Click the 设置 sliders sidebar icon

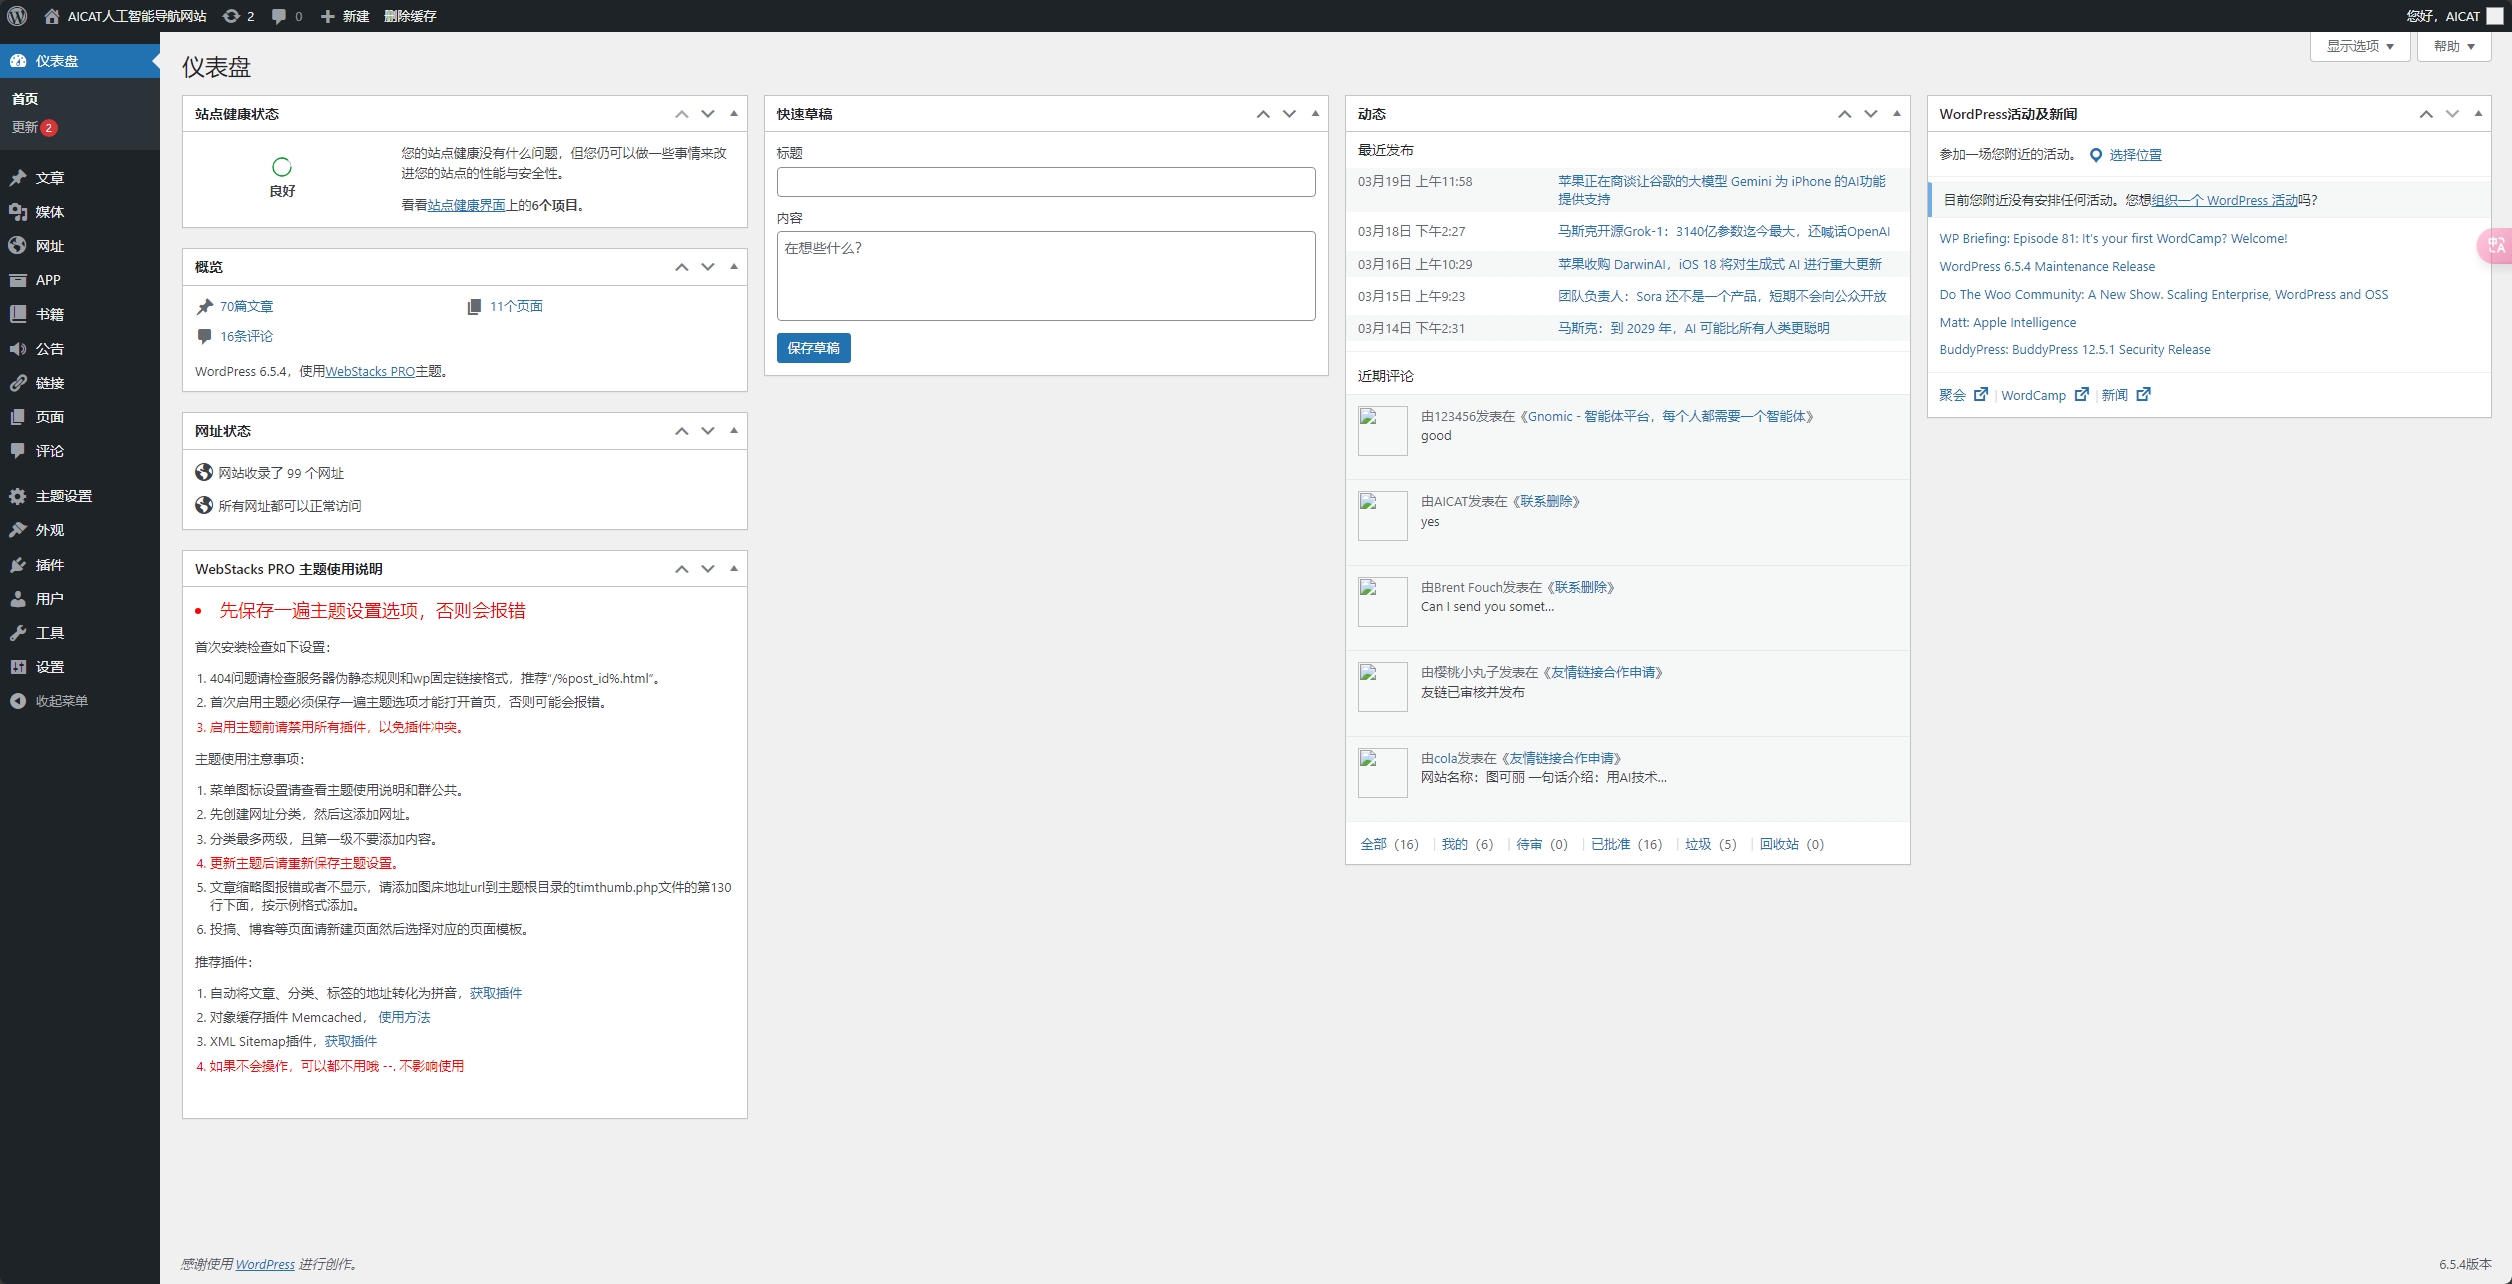[x=18, y=667]
